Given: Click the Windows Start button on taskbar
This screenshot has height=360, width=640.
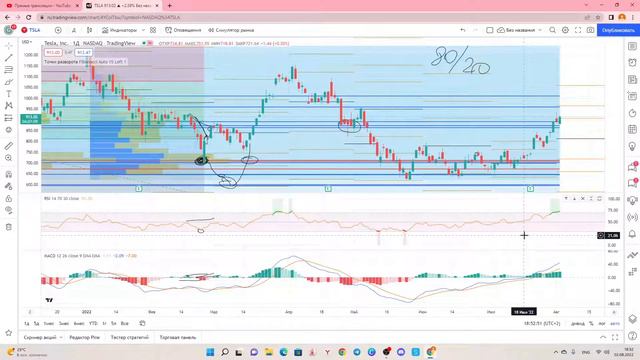Looking at the screenshot, I should [210, 352].
